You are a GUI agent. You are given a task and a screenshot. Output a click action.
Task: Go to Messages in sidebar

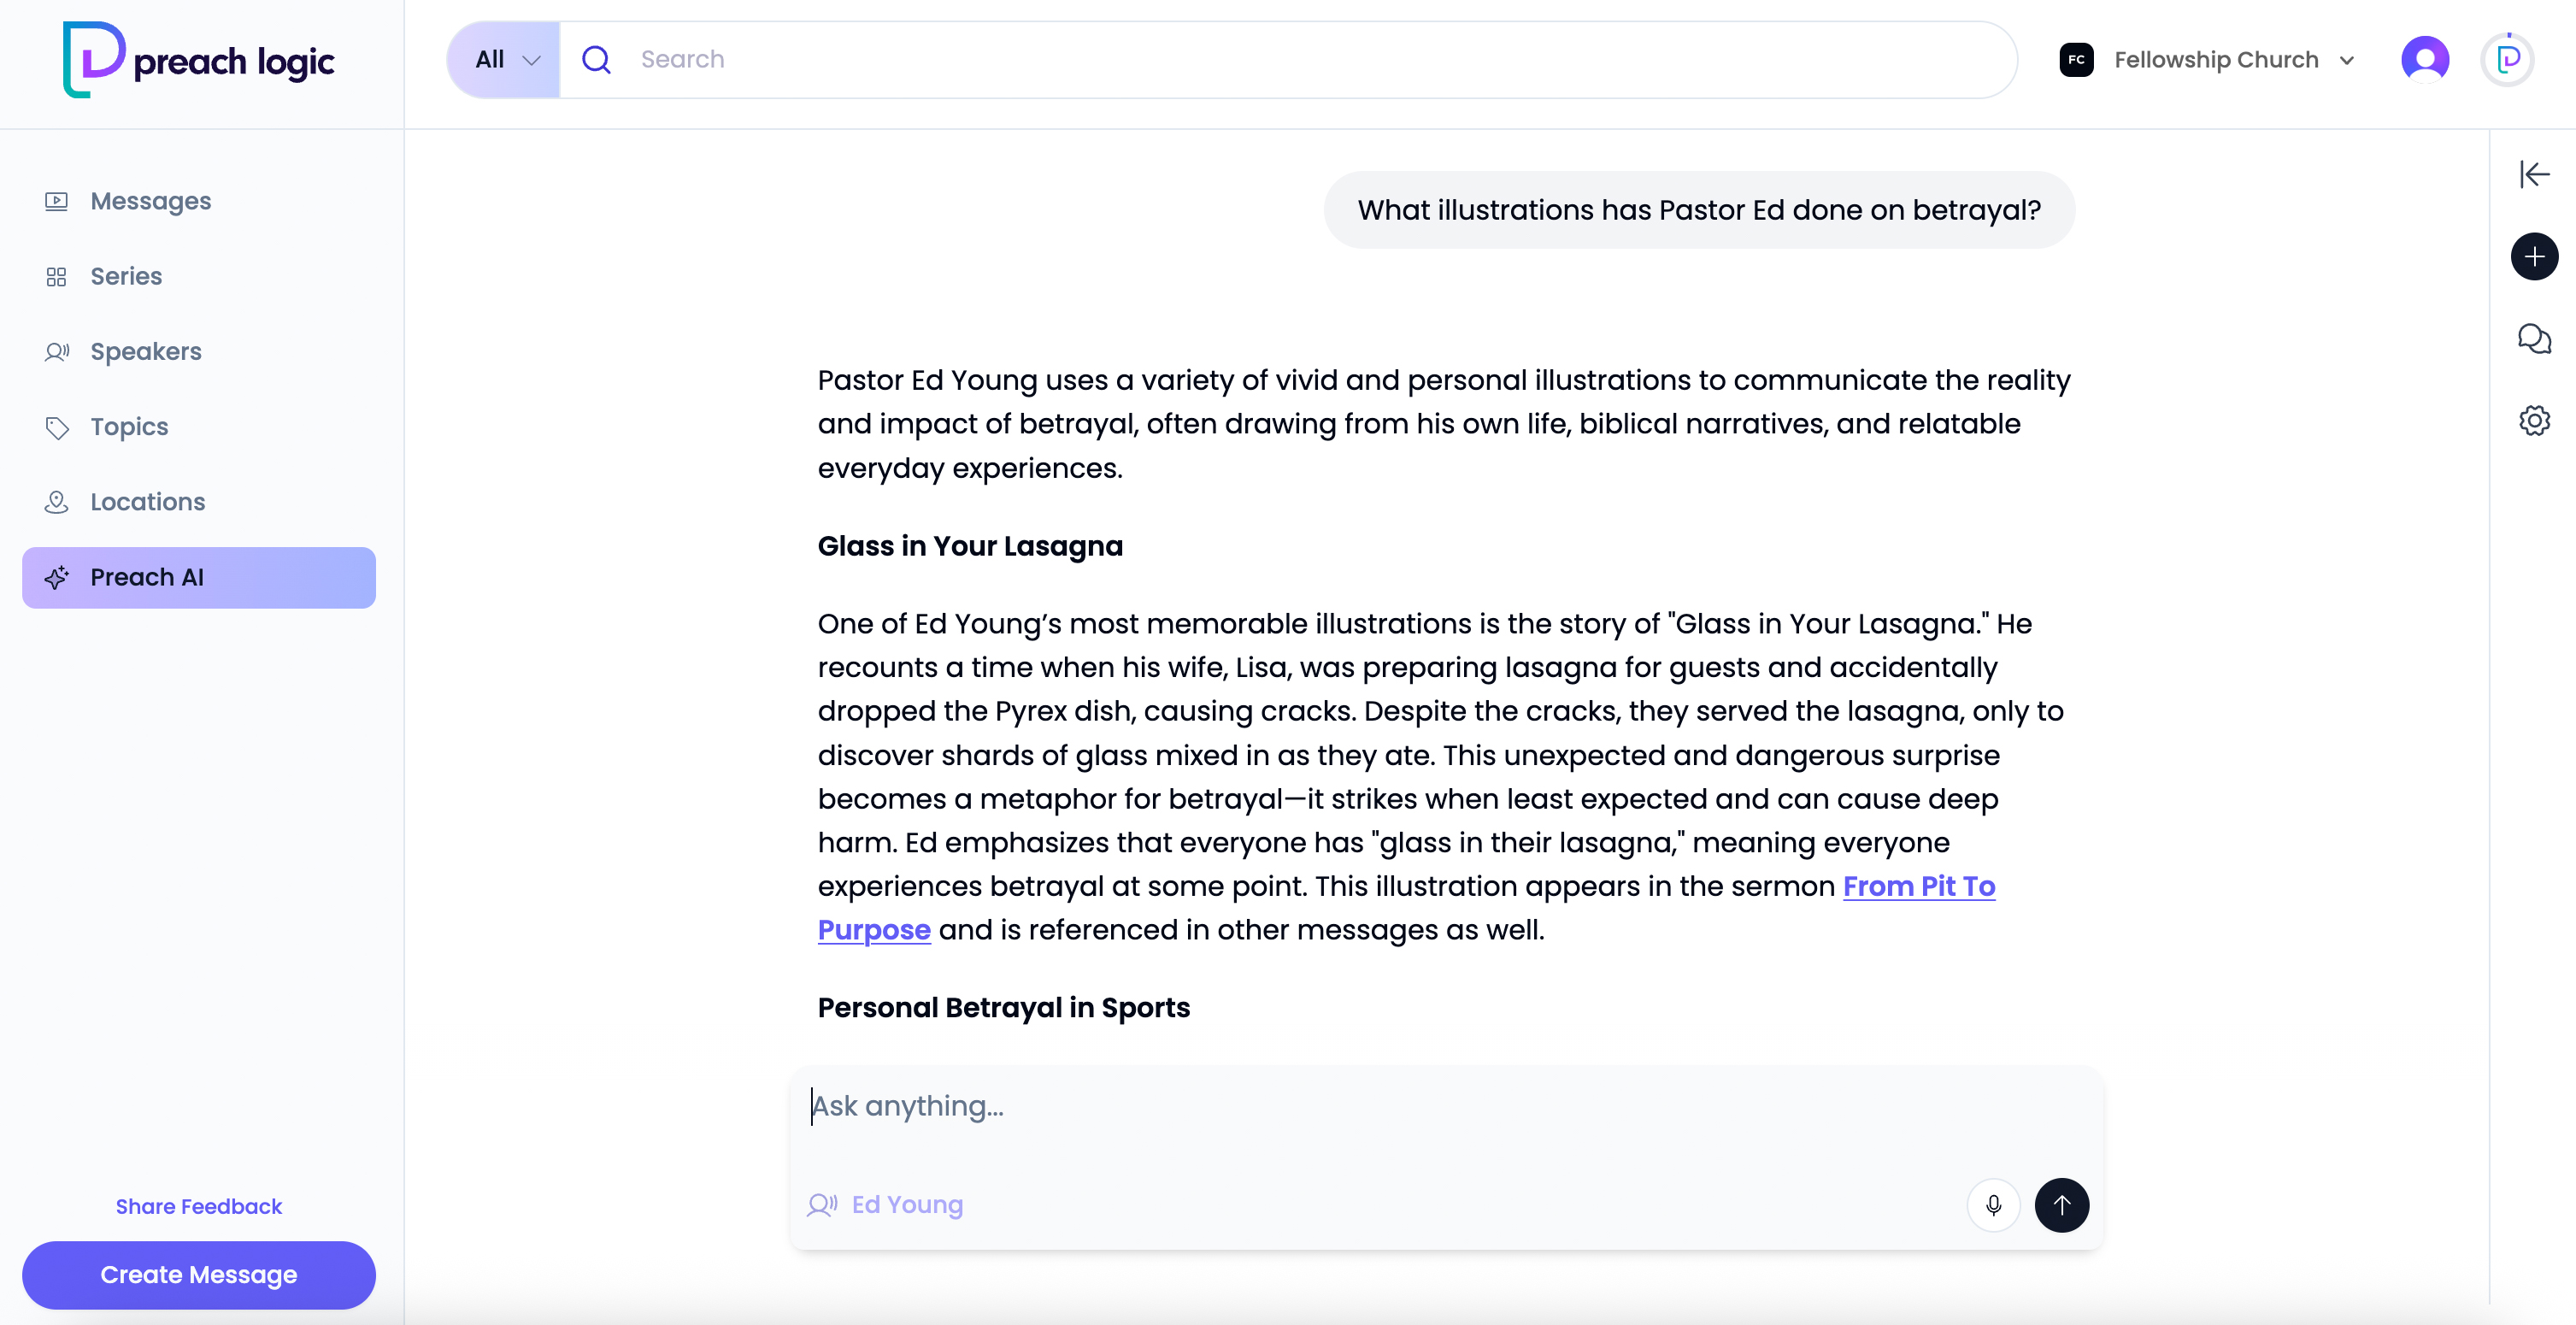click(x=150, y=201)
